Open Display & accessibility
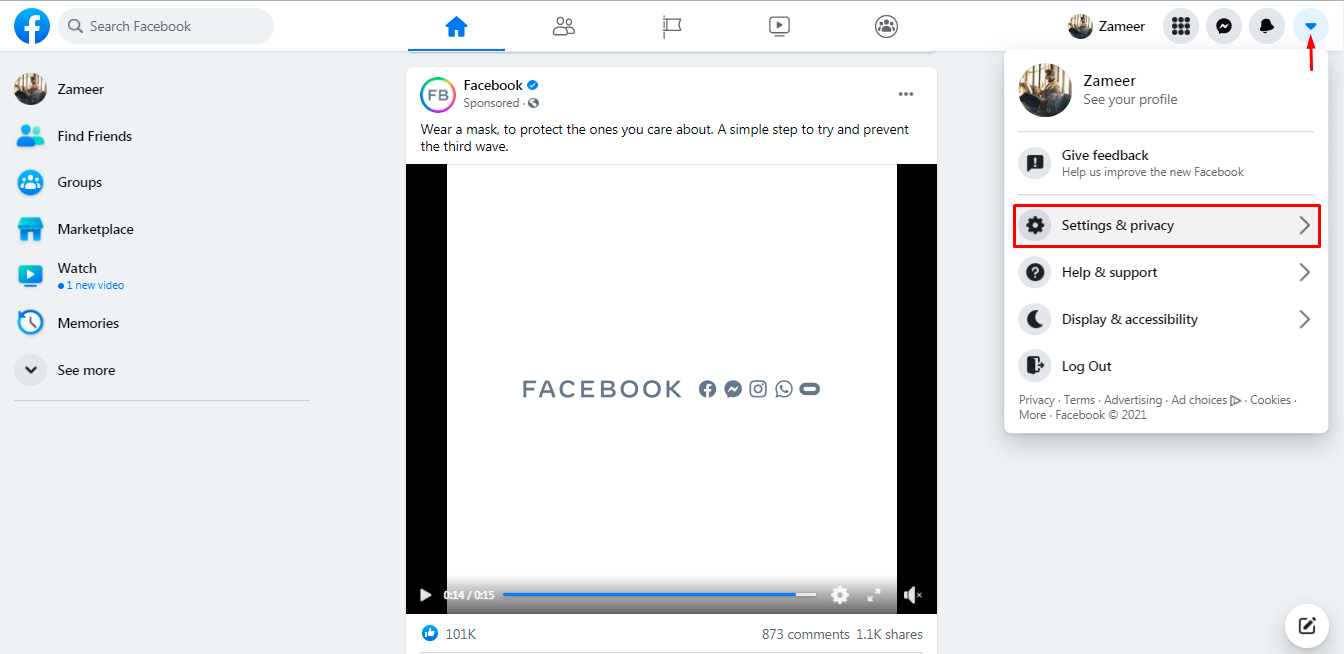Image resolution: width=1344 pixels, height=654 pixels. coord(1166,319)
